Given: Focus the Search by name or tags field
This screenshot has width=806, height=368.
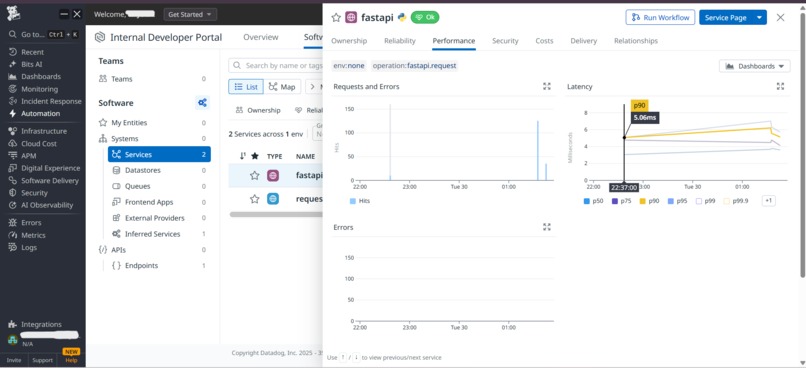Looking at the screenshot, I should pyautogui.click(x=278, y=65).
